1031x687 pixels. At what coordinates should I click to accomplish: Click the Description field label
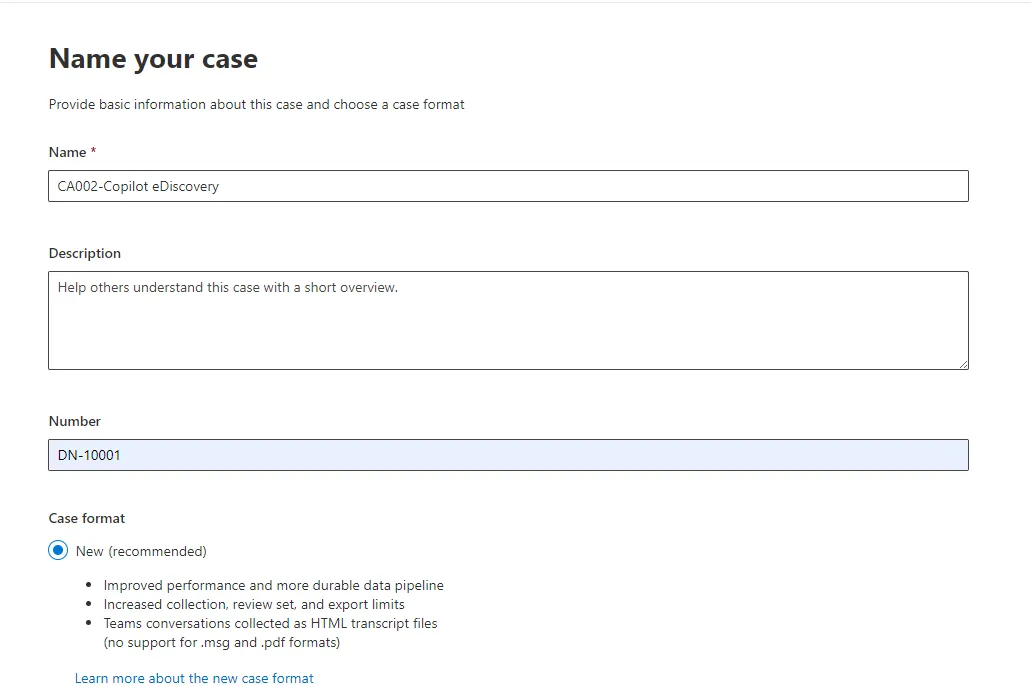point(84,253)
